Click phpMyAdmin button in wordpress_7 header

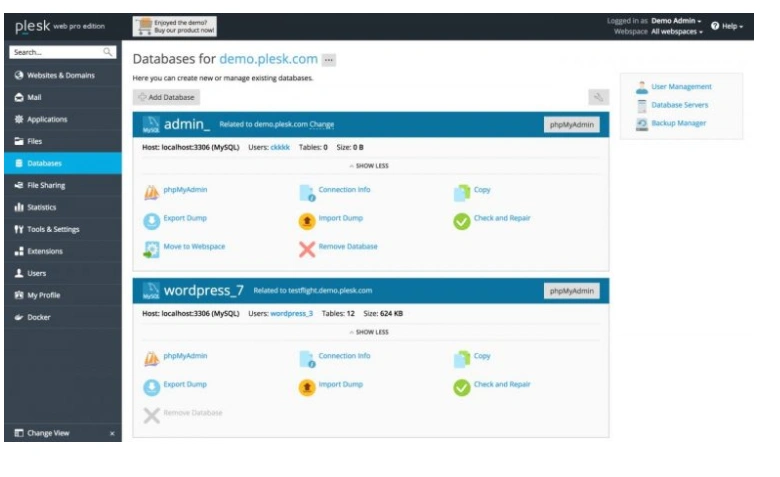[572, 290]
